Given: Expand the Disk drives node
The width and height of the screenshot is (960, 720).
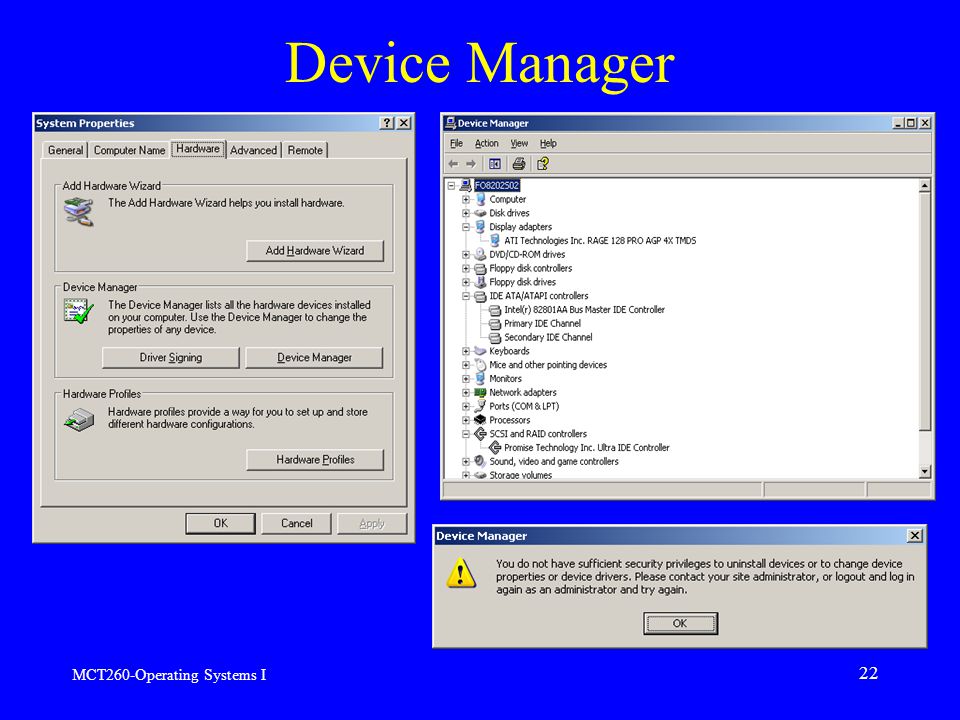Looking at the screenshot, I should point(466,213).
